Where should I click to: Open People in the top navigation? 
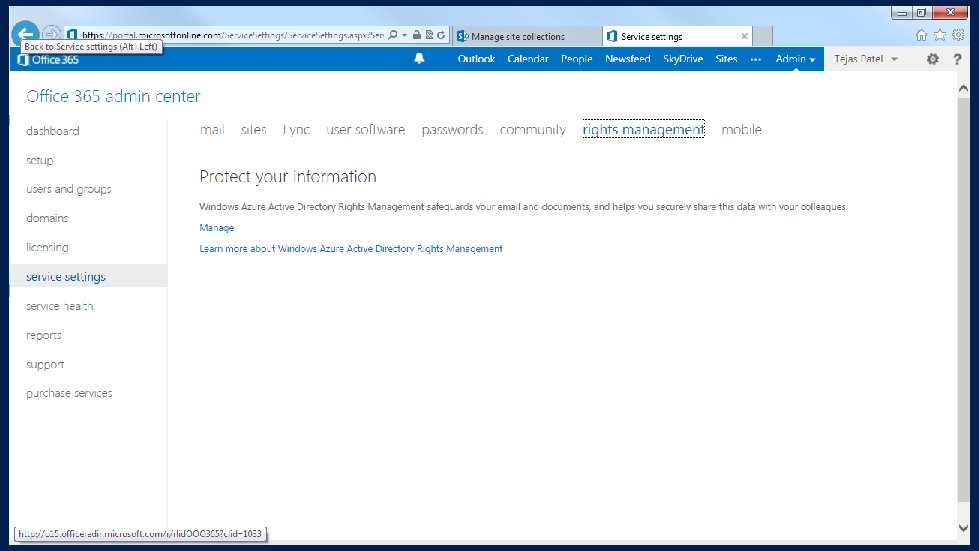click(576, 59)
